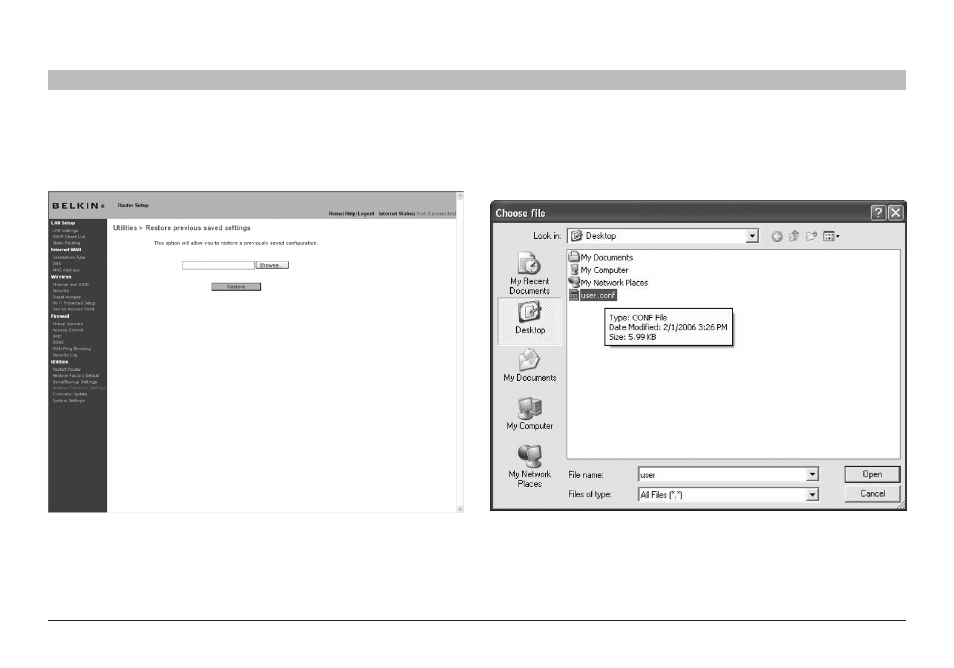Open the Home link in router header
The height and width of the screenshot is (668, 954).
pyautogui.click(x=335, y=214)
